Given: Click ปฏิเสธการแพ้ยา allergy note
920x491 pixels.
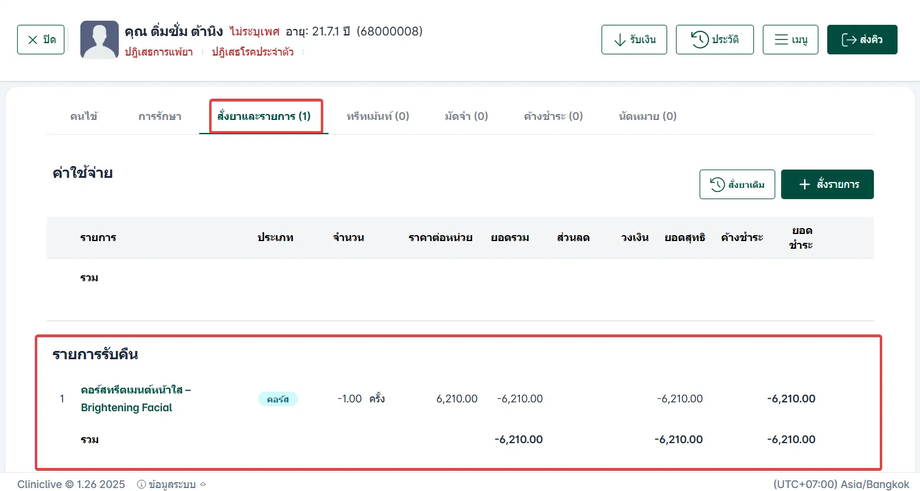Looking at the screenshot, I should 158,52.
